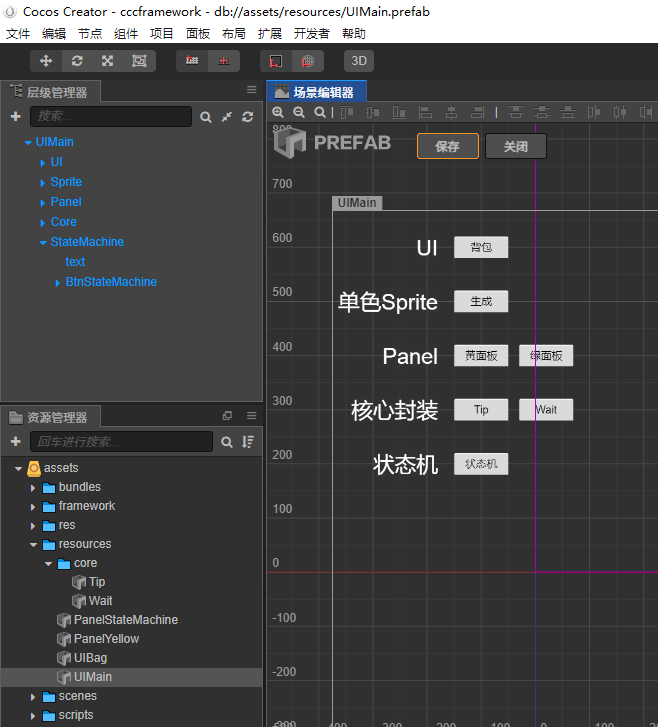658x727 pixels.
Task: Reset scene editor zoom
Action: 319,112
